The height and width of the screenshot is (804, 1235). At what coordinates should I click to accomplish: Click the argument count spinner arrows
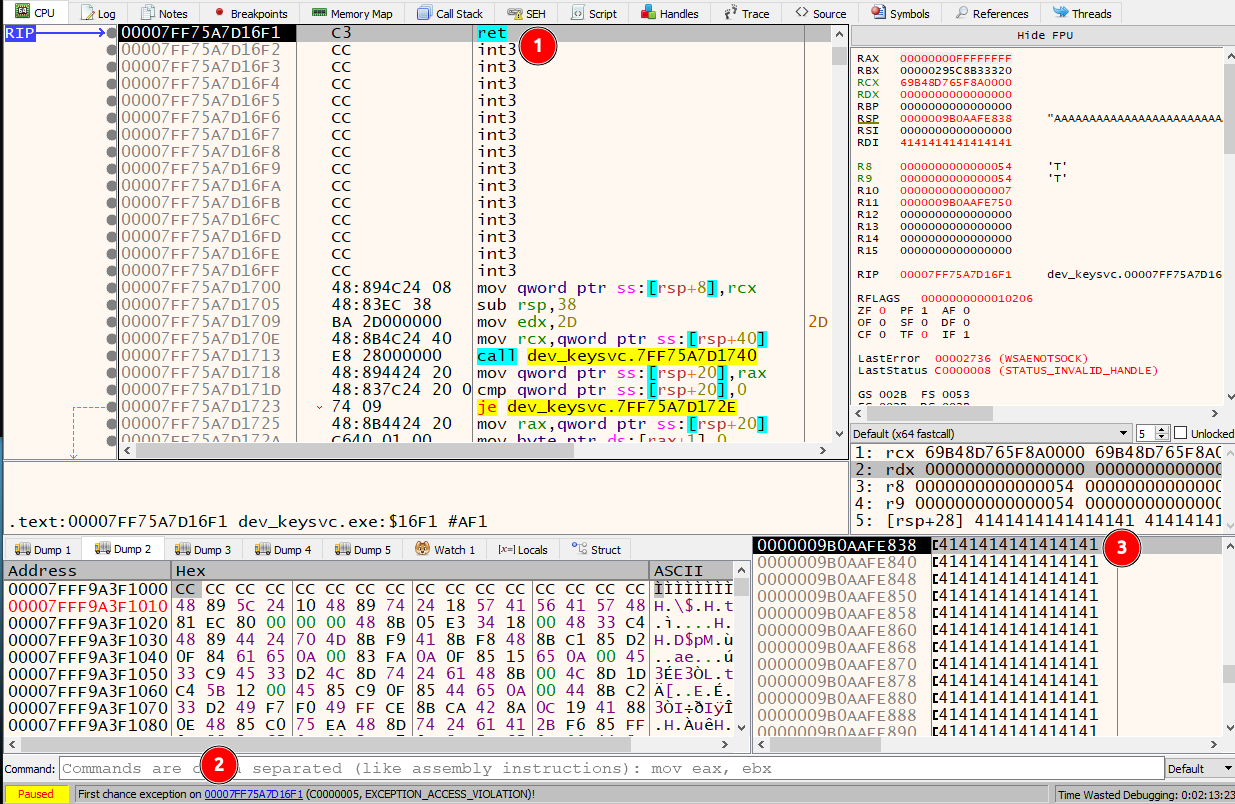(x=1161, y=434)
